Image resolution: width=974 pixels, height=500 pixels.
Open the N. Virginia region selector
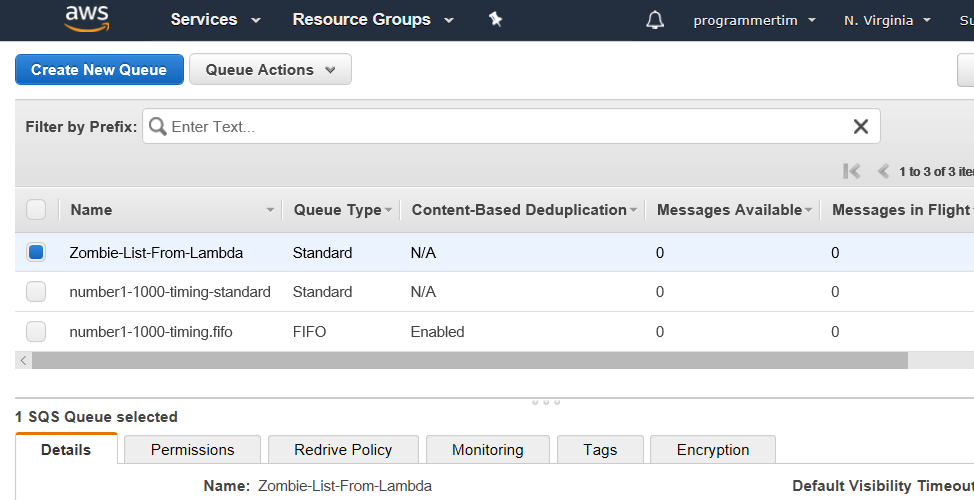[x=887, y=20]
